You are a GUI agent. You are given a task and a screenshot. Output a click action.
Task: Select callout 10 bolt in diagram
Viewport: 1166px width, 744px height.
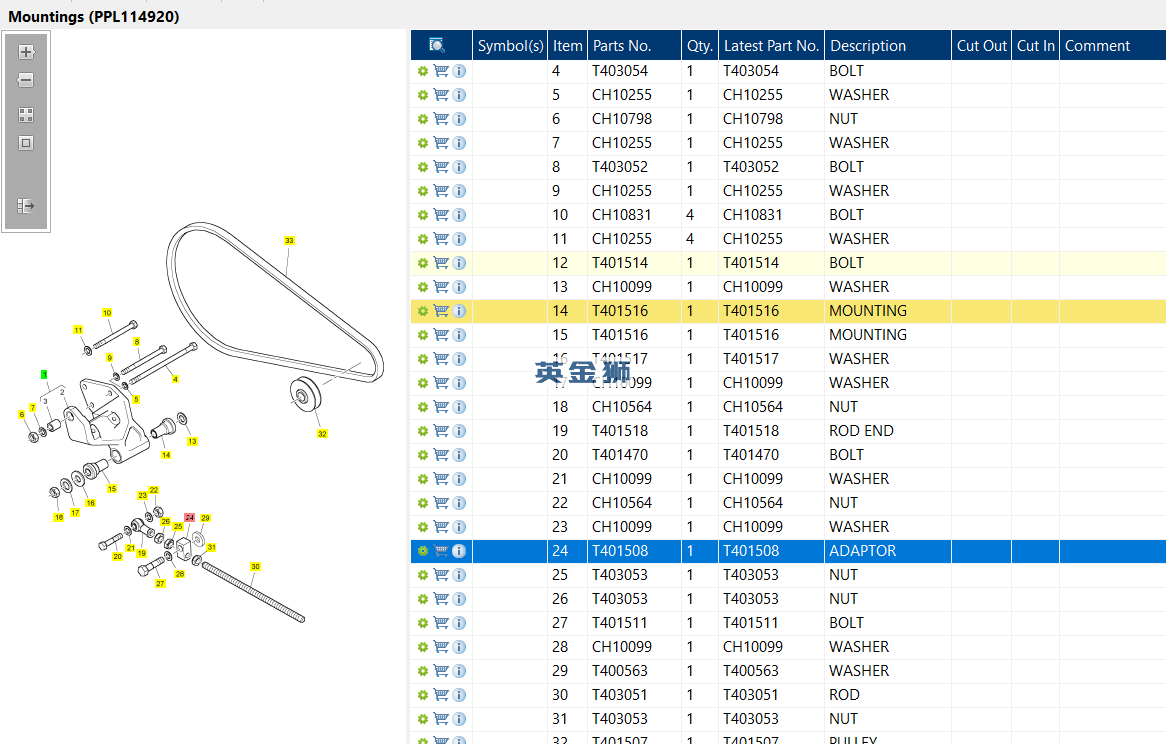(x=107, y=313)
